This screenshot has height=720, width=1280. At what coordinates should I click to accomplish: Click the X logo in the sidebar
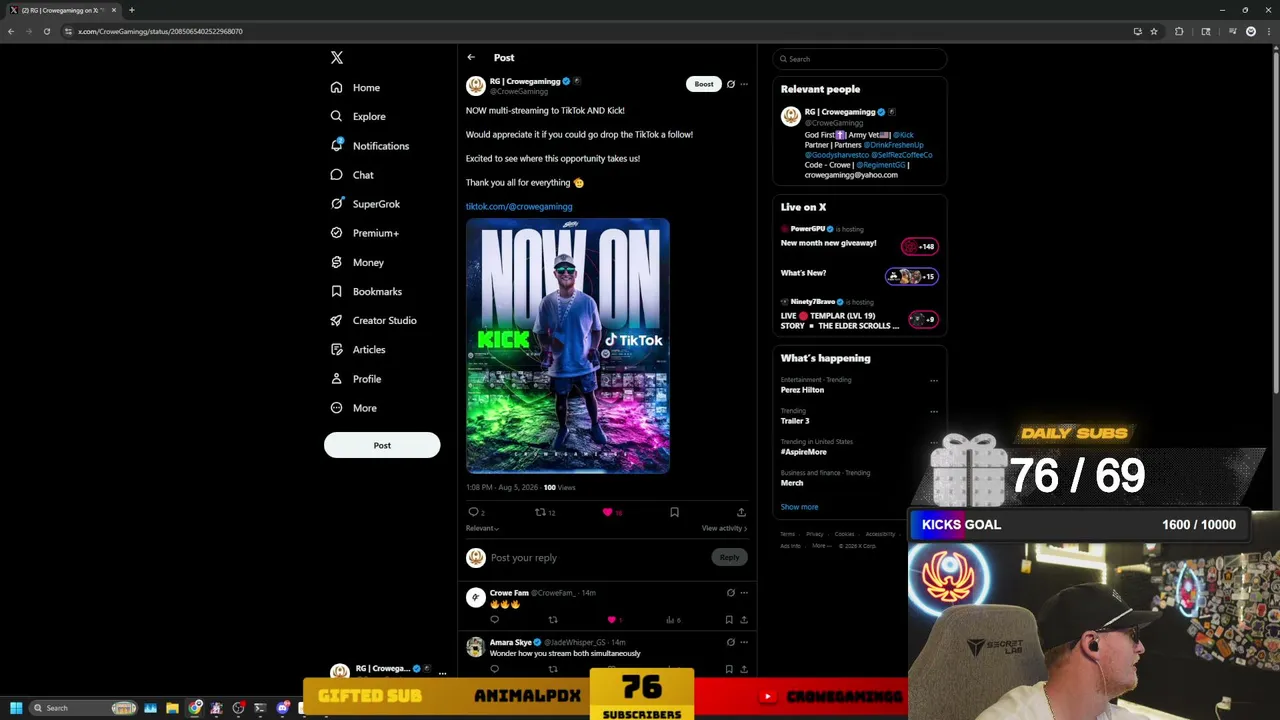point(337,58)
